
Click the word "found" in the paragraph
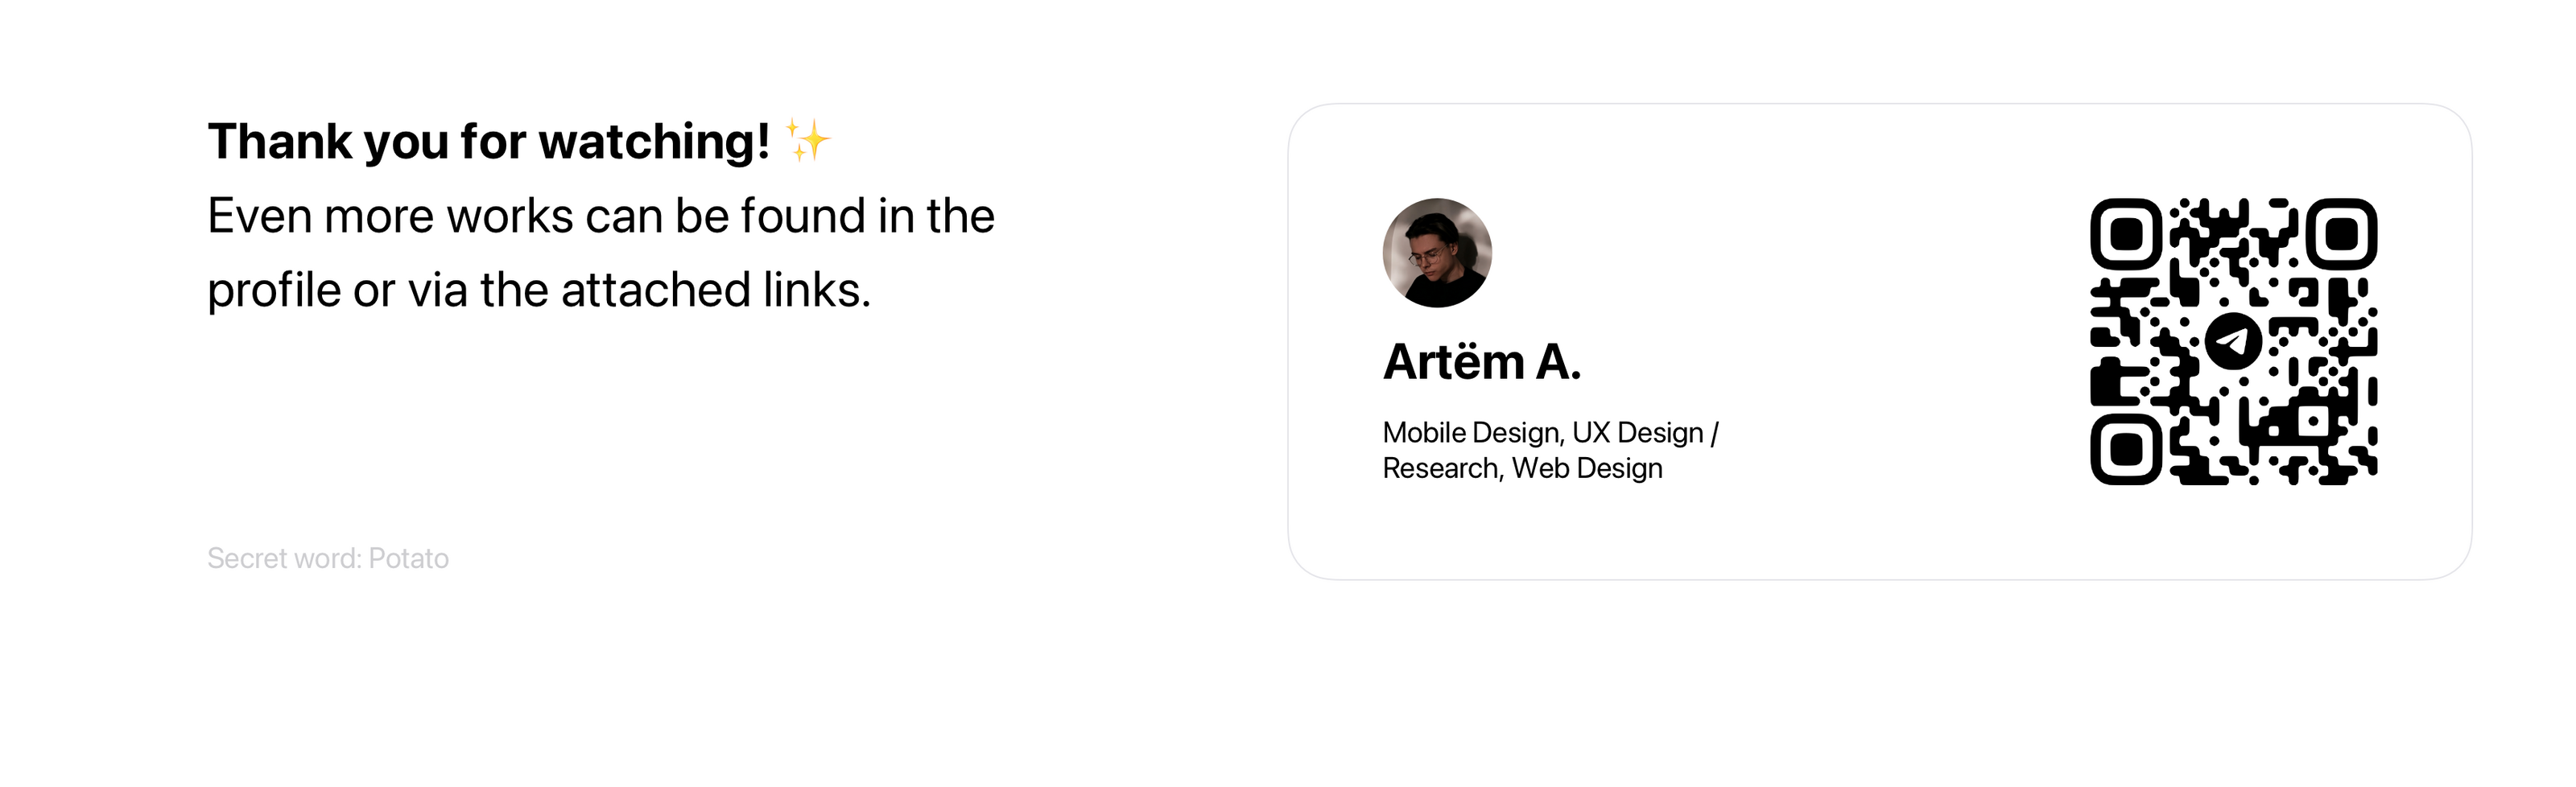(x=802, y=216)
